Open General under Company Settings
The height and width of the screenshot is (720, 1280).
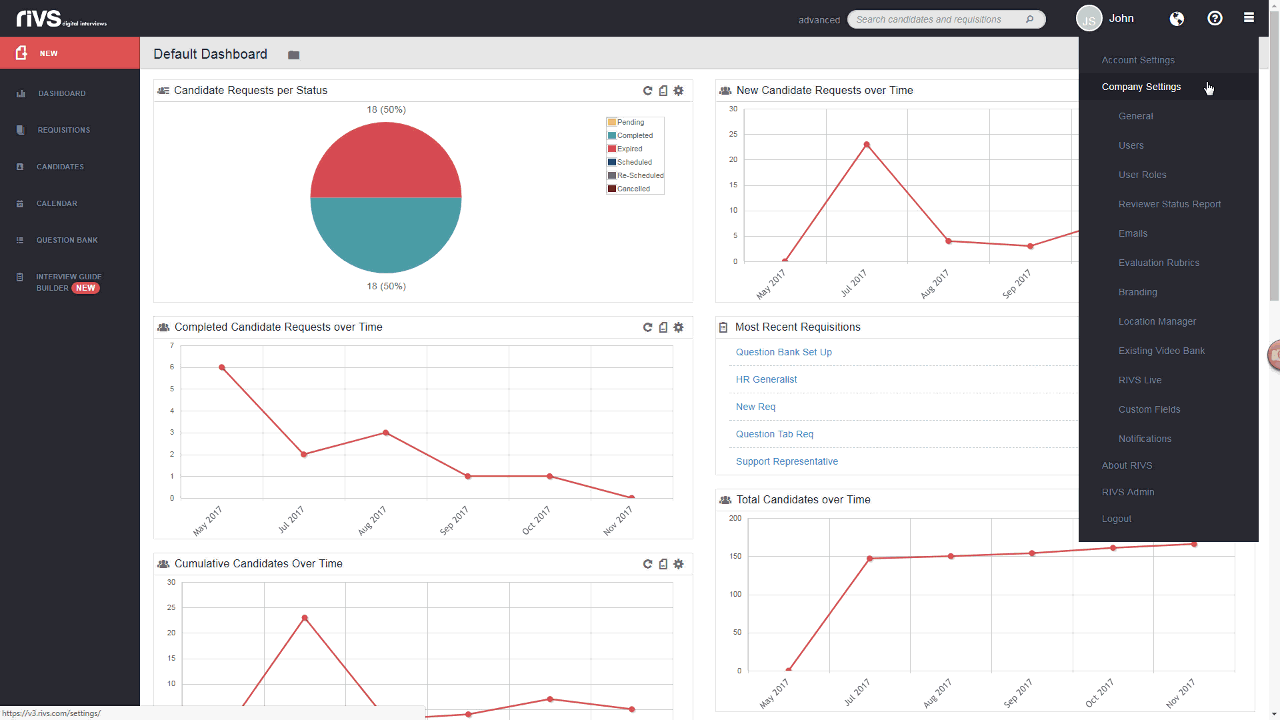point(1136,116)
